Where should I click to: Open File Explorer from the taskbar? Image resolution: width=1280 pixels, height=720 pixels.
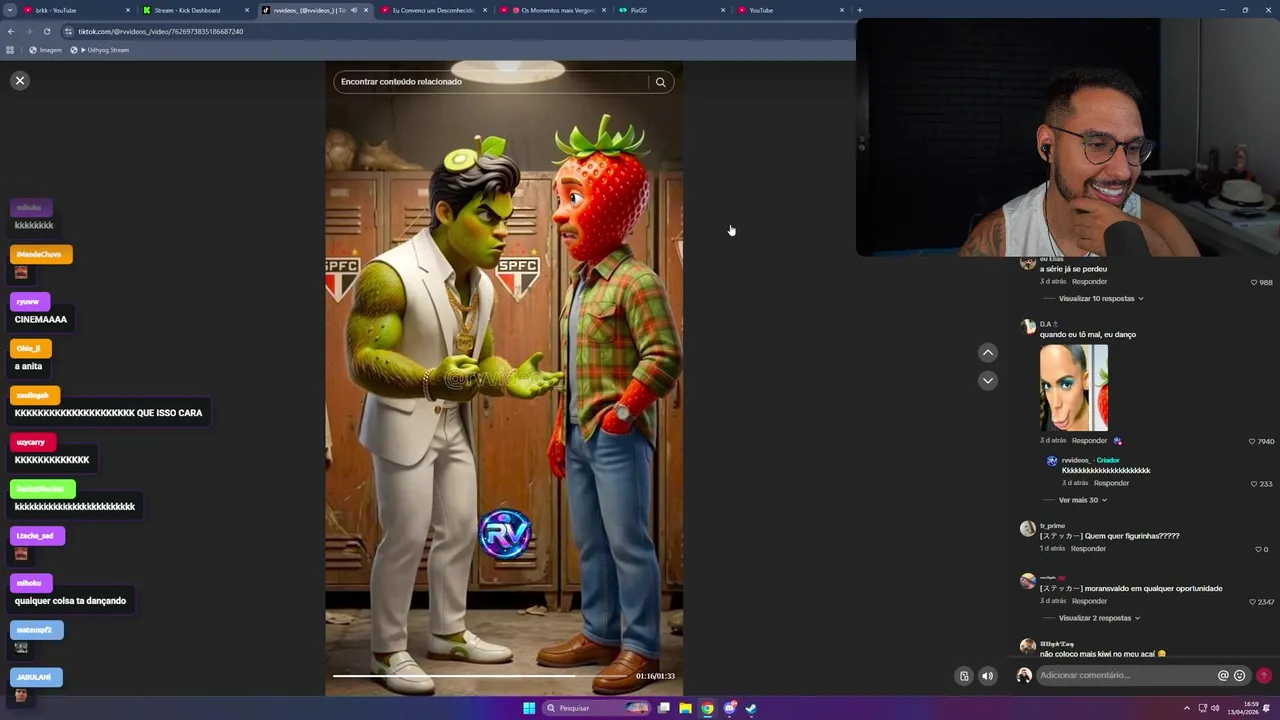(686, 708)
